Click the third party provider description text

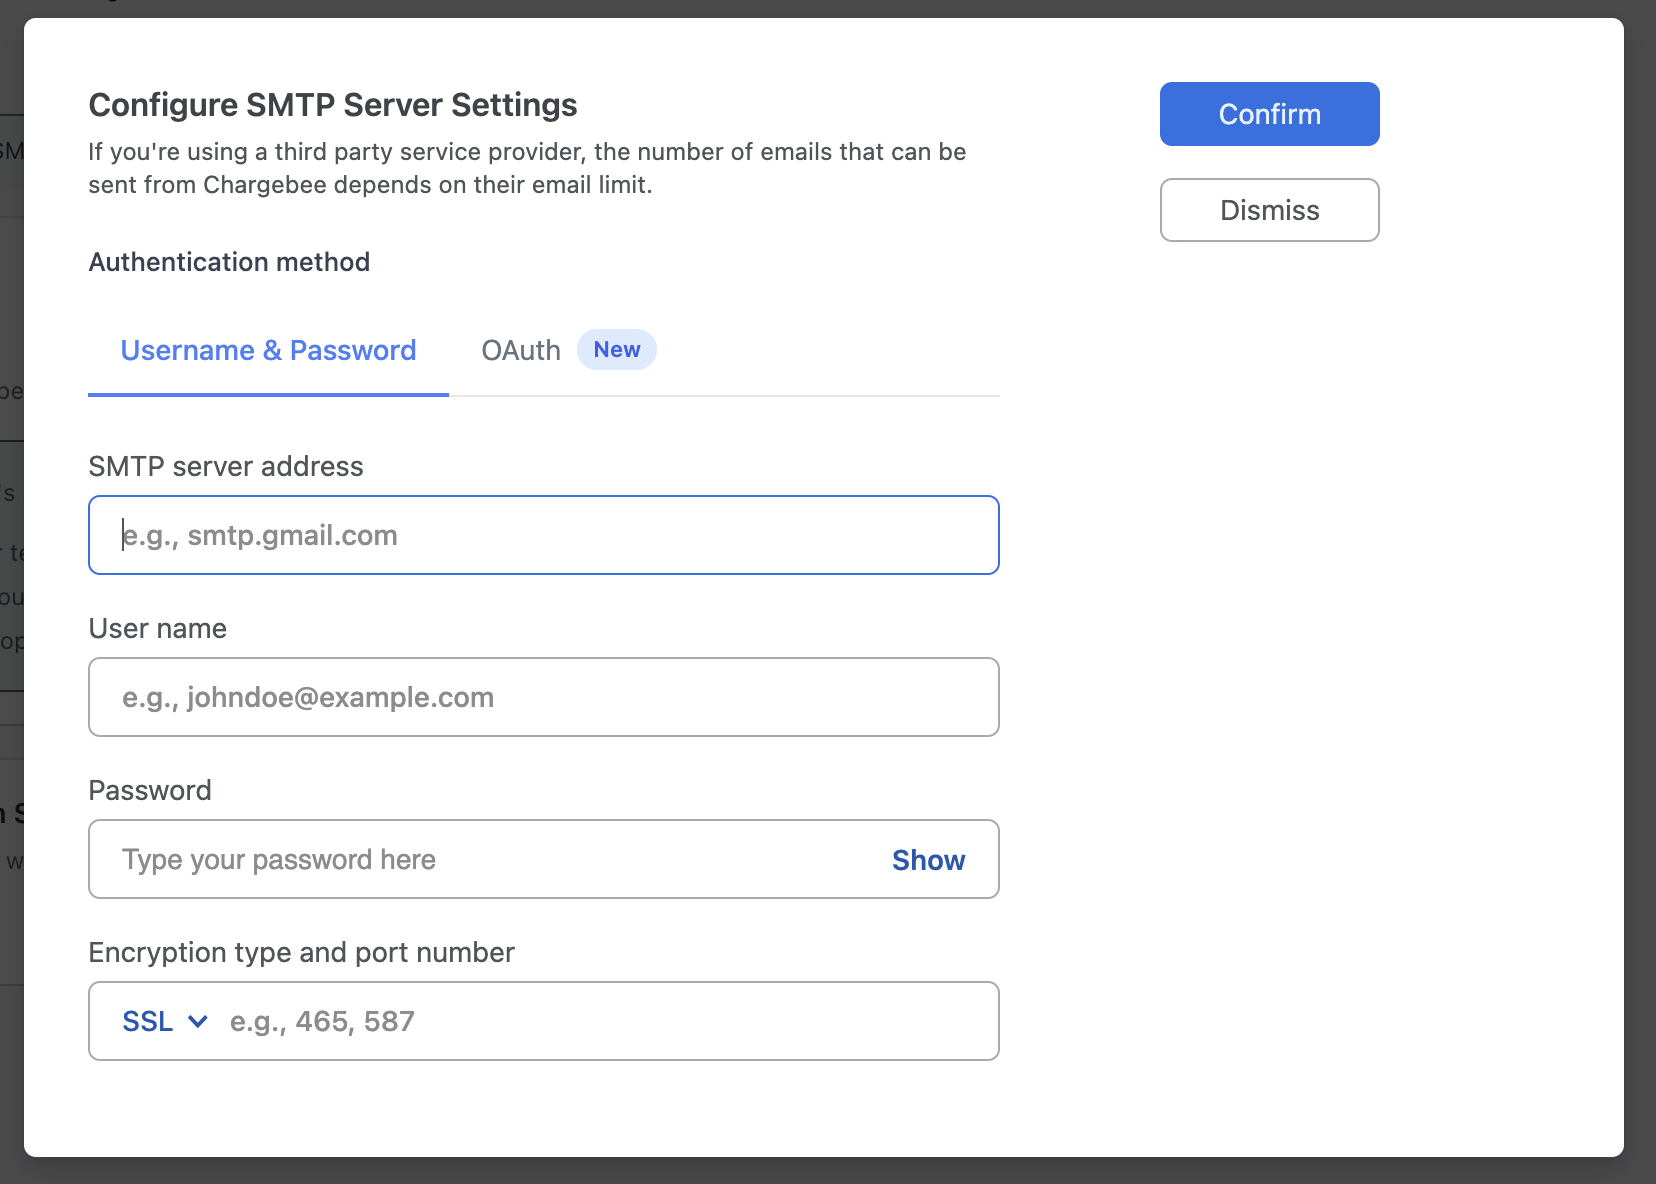(527, 167)
